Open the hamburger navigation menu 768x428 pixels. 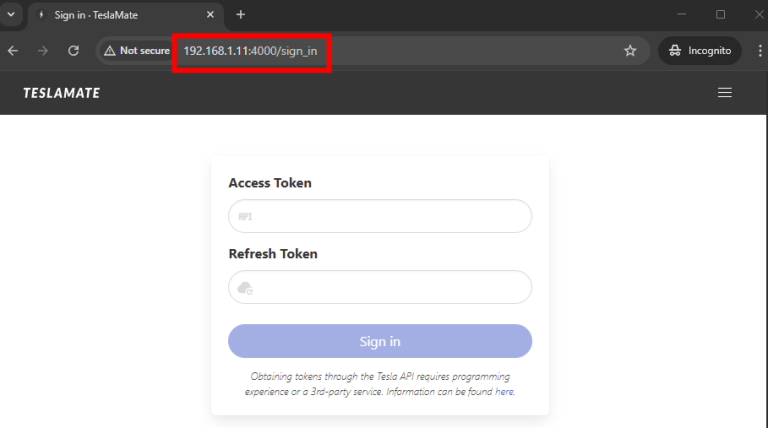725,93
